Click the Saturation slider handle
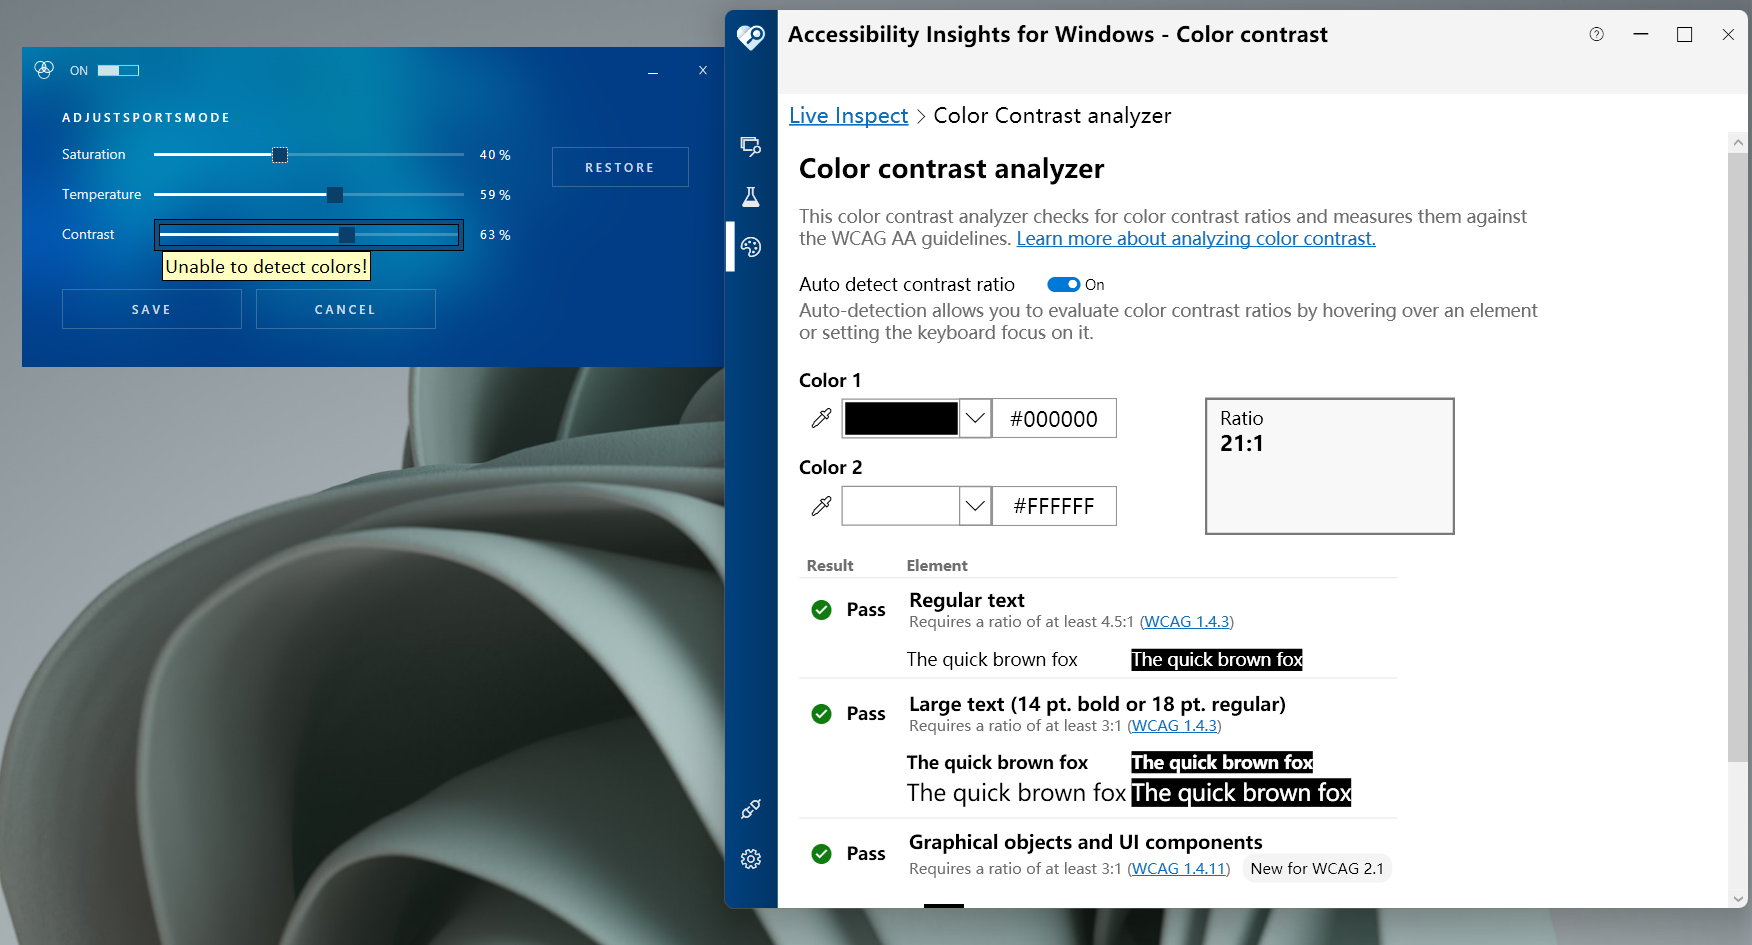This screenshot has height=945, width=1752. [x=280, y=155]
